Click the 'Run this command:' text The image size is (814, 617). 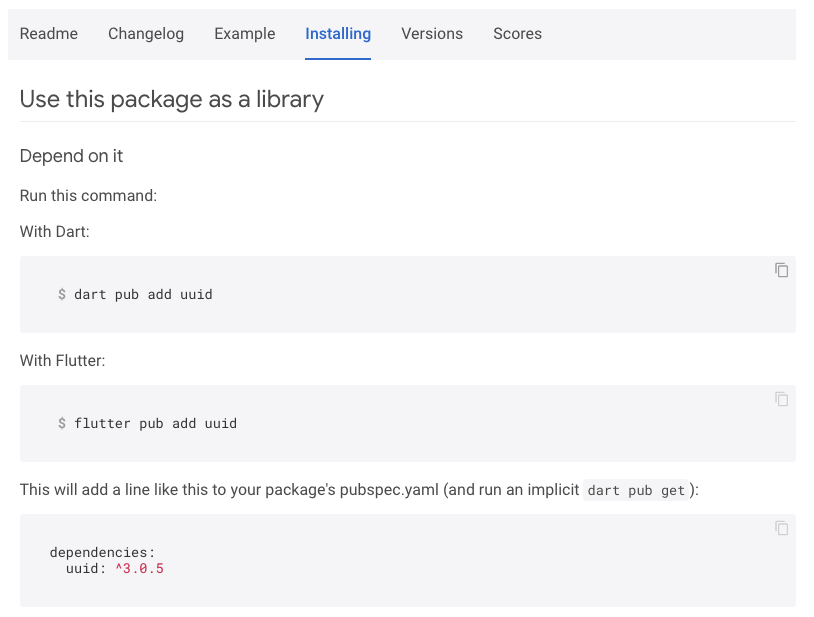coord(88,196)
